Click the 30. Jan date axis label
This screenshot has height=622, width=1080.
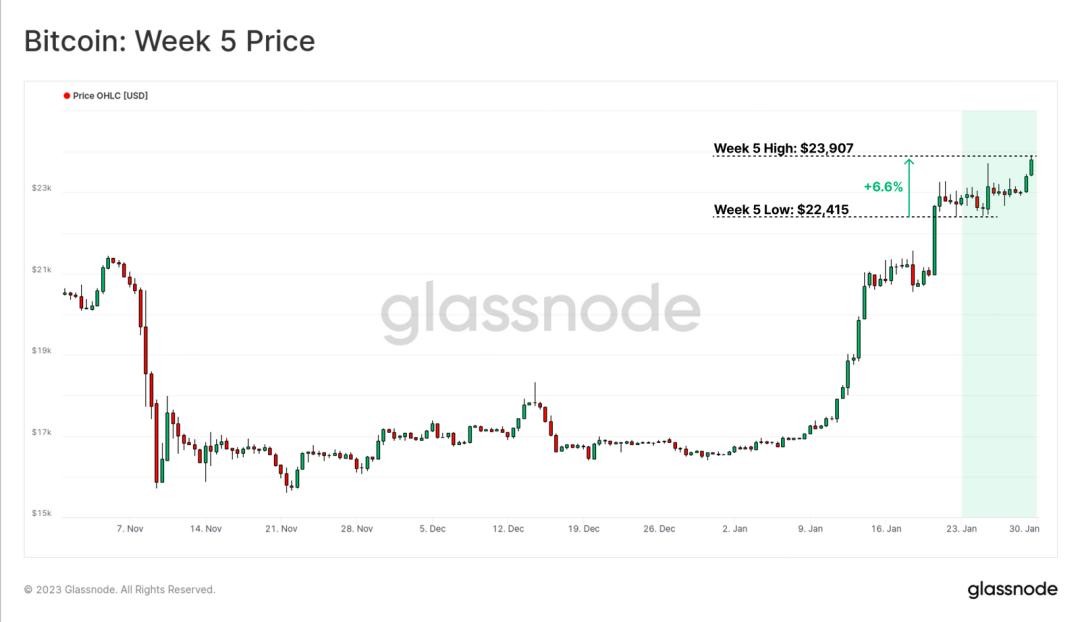(x=1024, y=528)
